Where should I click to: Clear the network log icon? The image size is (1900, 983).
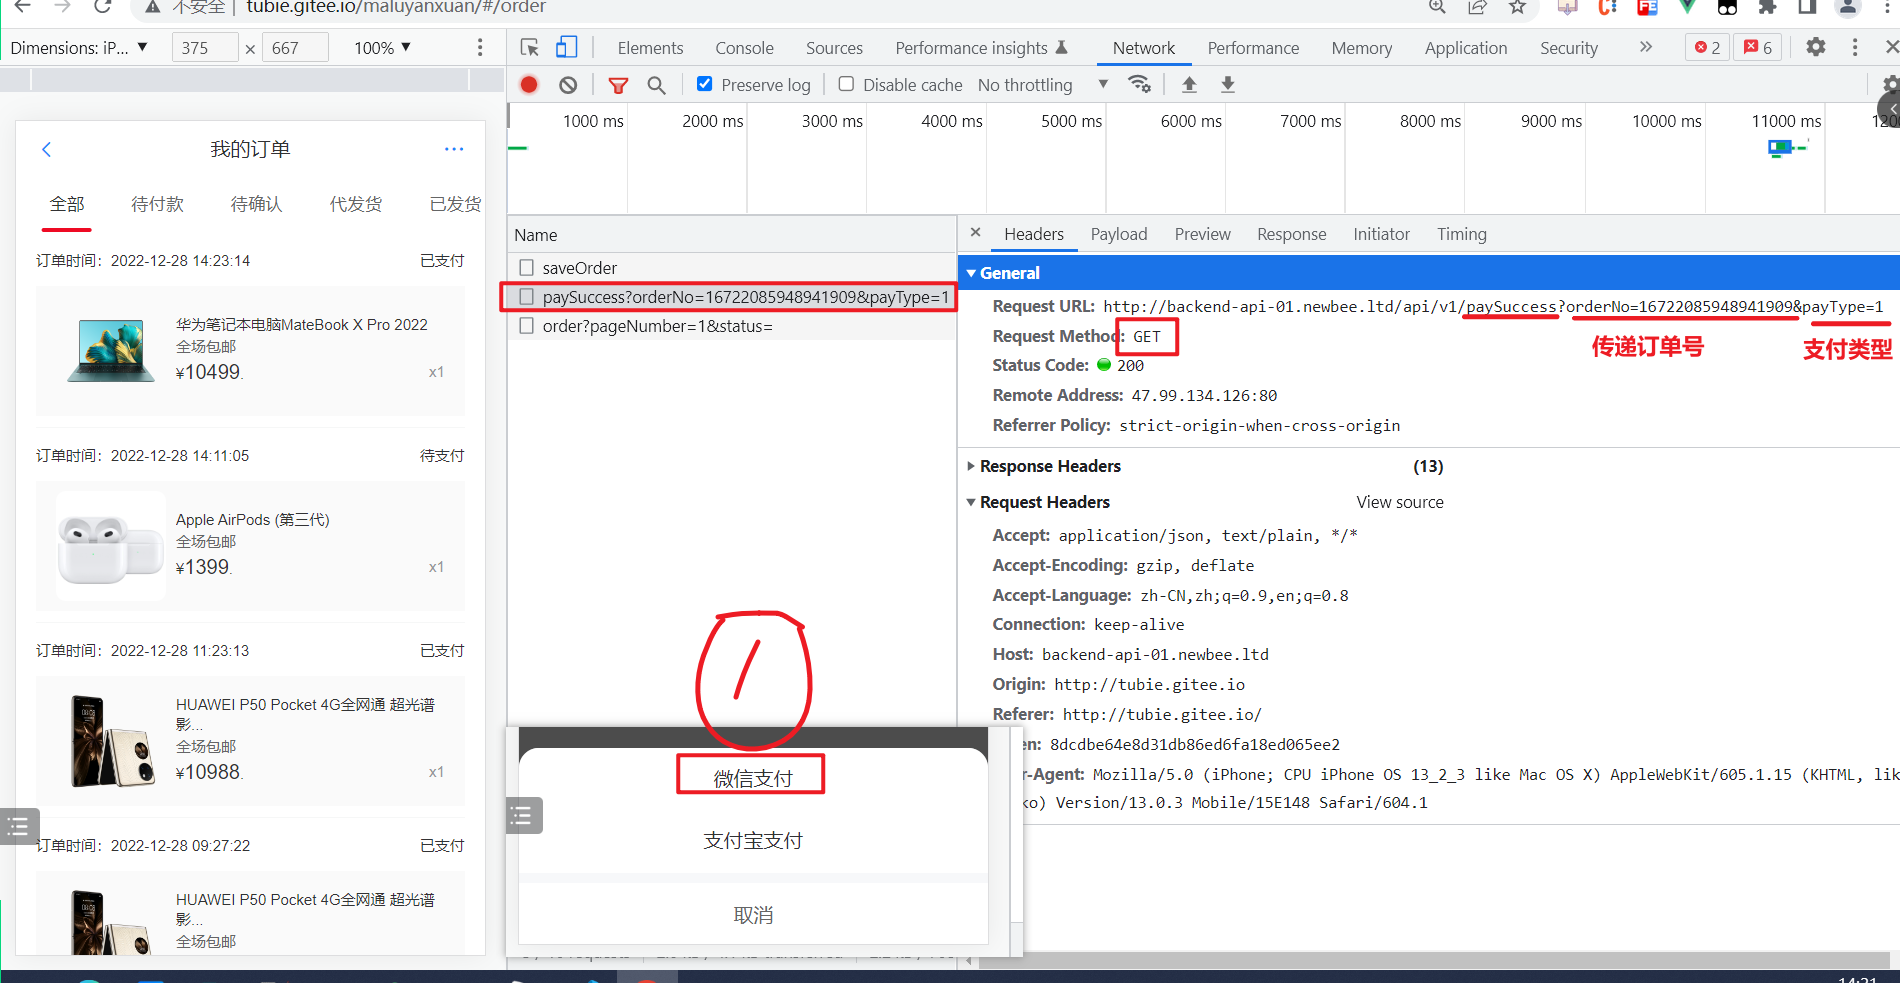[568, 85]
